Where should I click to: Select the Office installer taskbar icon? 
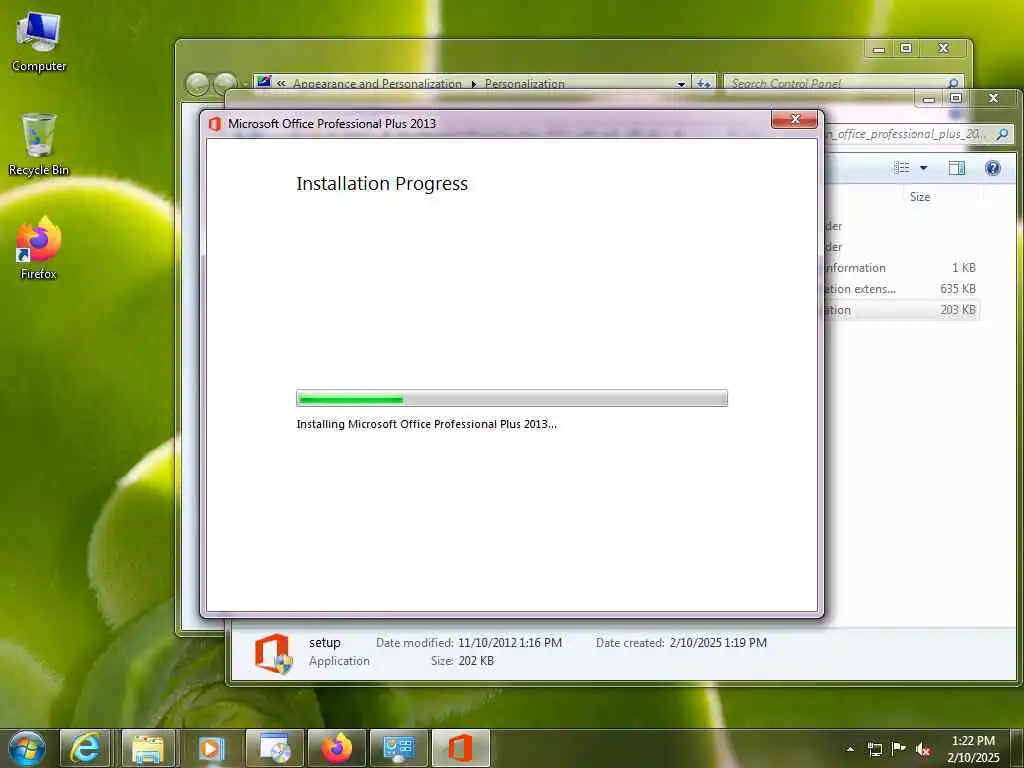point(460,748)
